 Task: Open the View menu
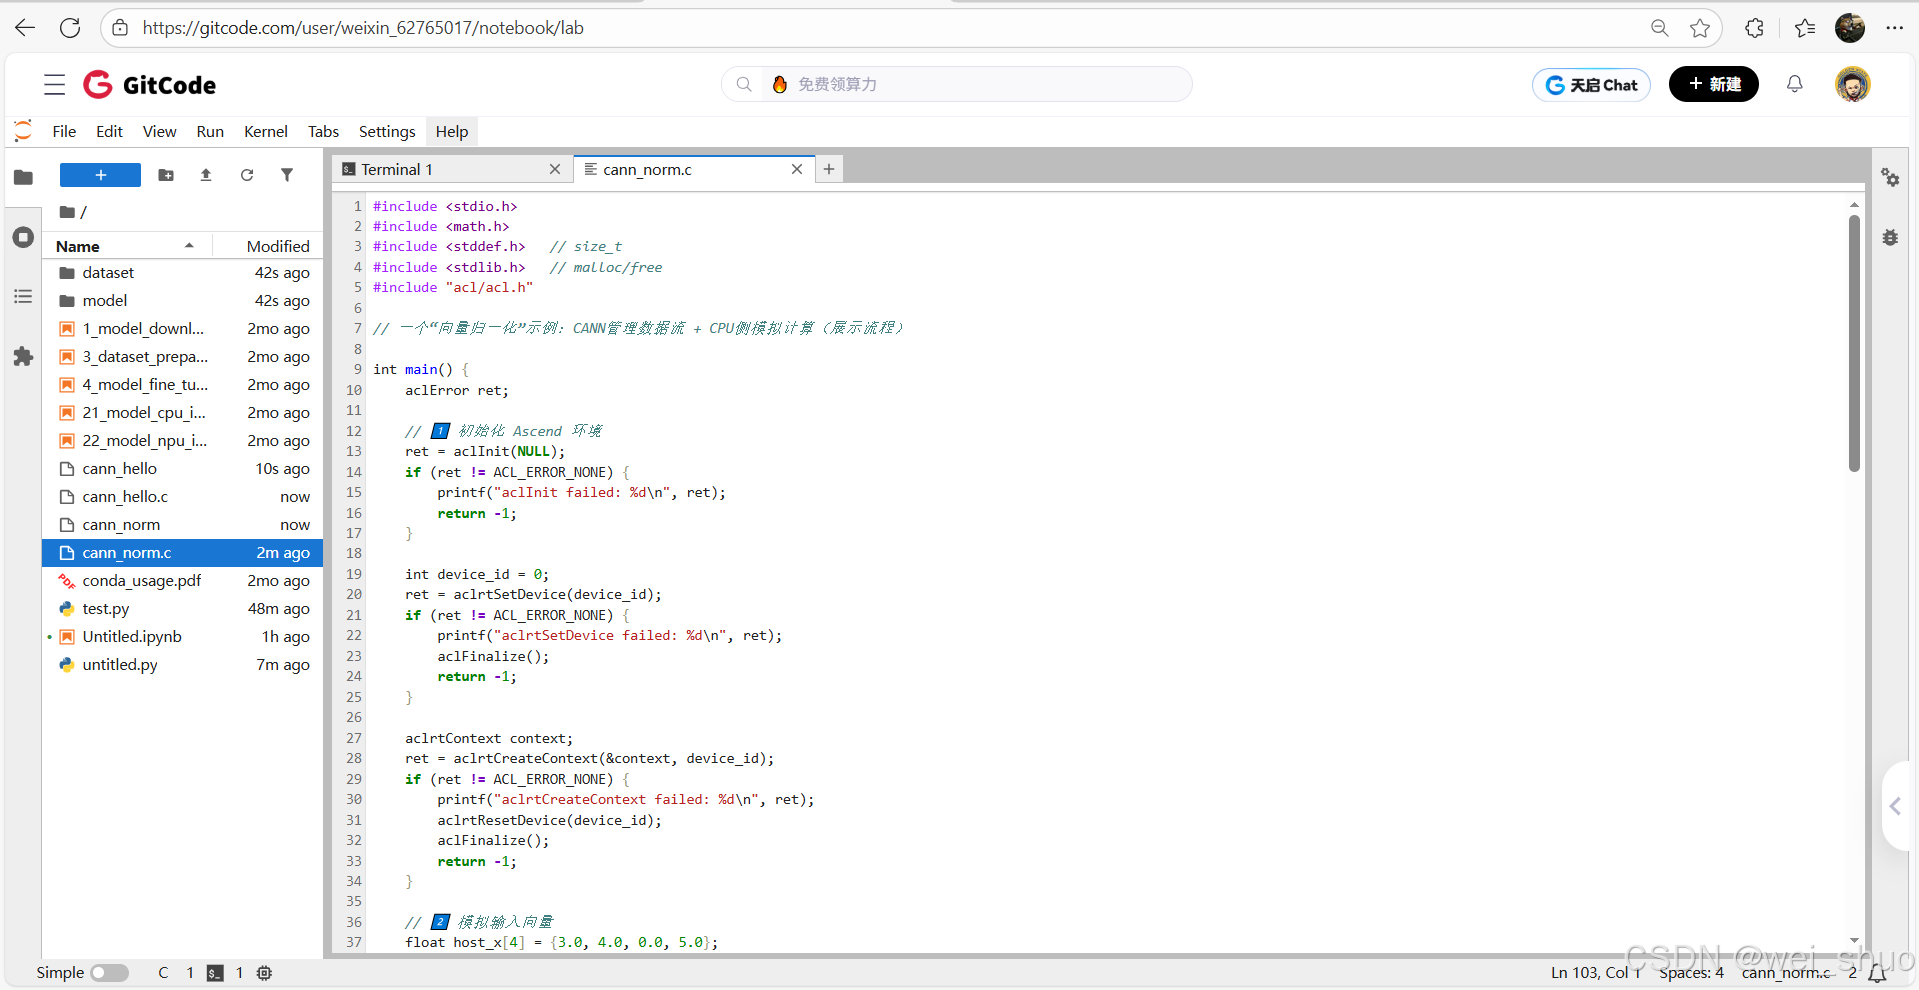click(x=159, y=131)
